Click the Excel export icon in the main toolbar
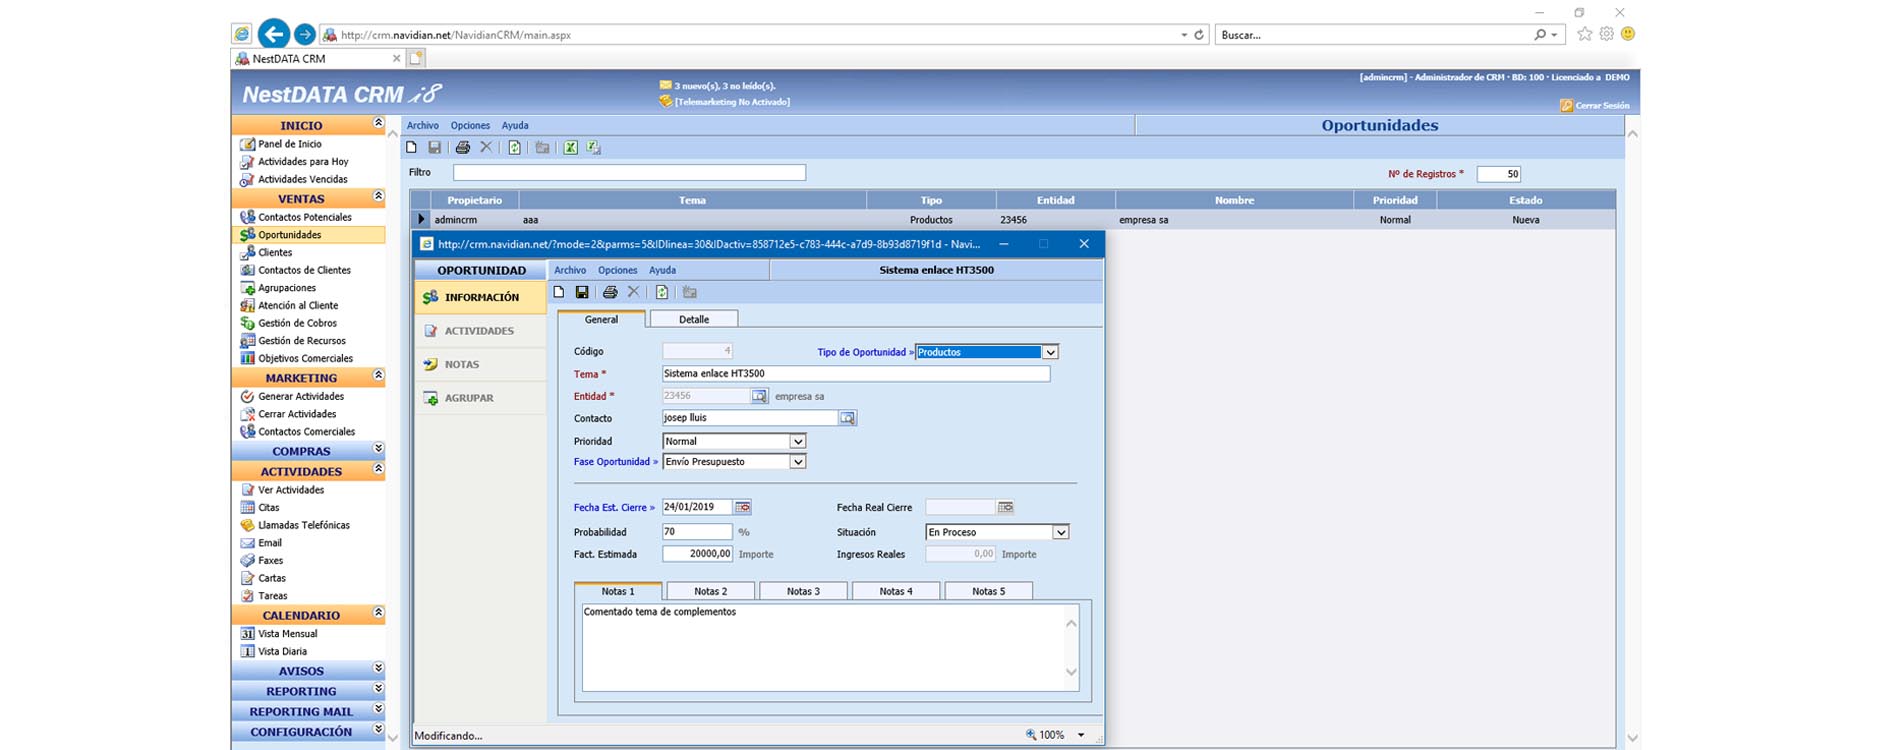Viewport: 1900px width, 750px height. coord(570,148)
